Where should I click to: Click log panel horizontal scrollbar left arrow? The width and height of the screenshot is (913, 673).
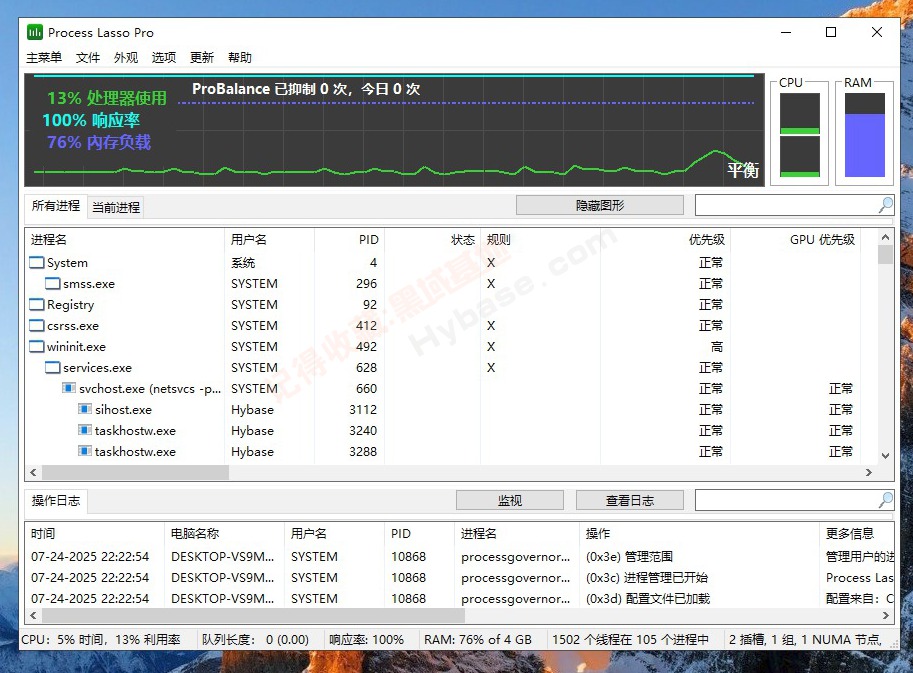coord(33,615)
